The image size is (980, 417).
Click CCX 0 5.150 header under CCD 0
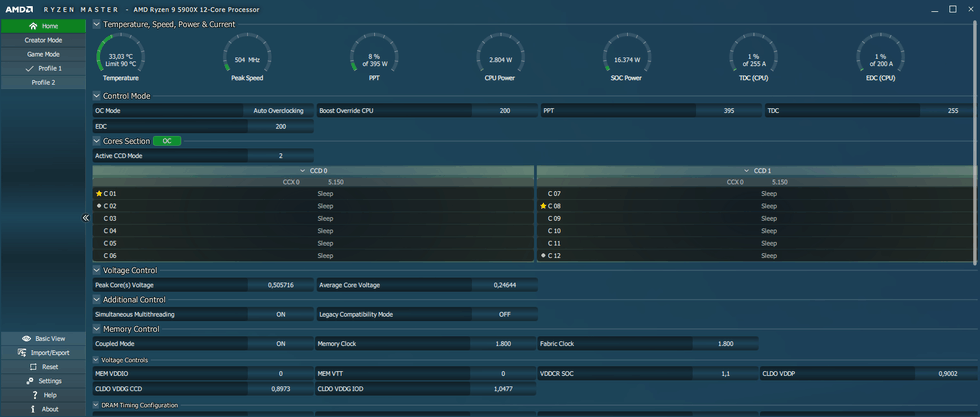313,182
